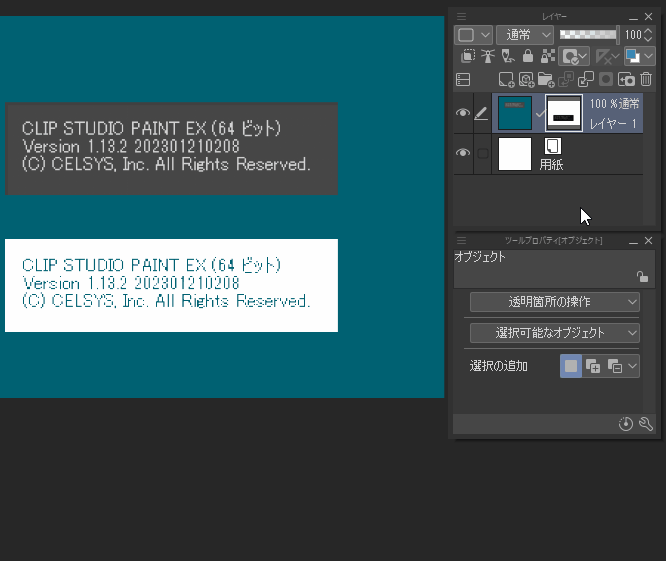The width and height of the screenshot is (666, 561).
Task: Toggle Clip to Layer Below icon
Action: [x=468, y=56]
